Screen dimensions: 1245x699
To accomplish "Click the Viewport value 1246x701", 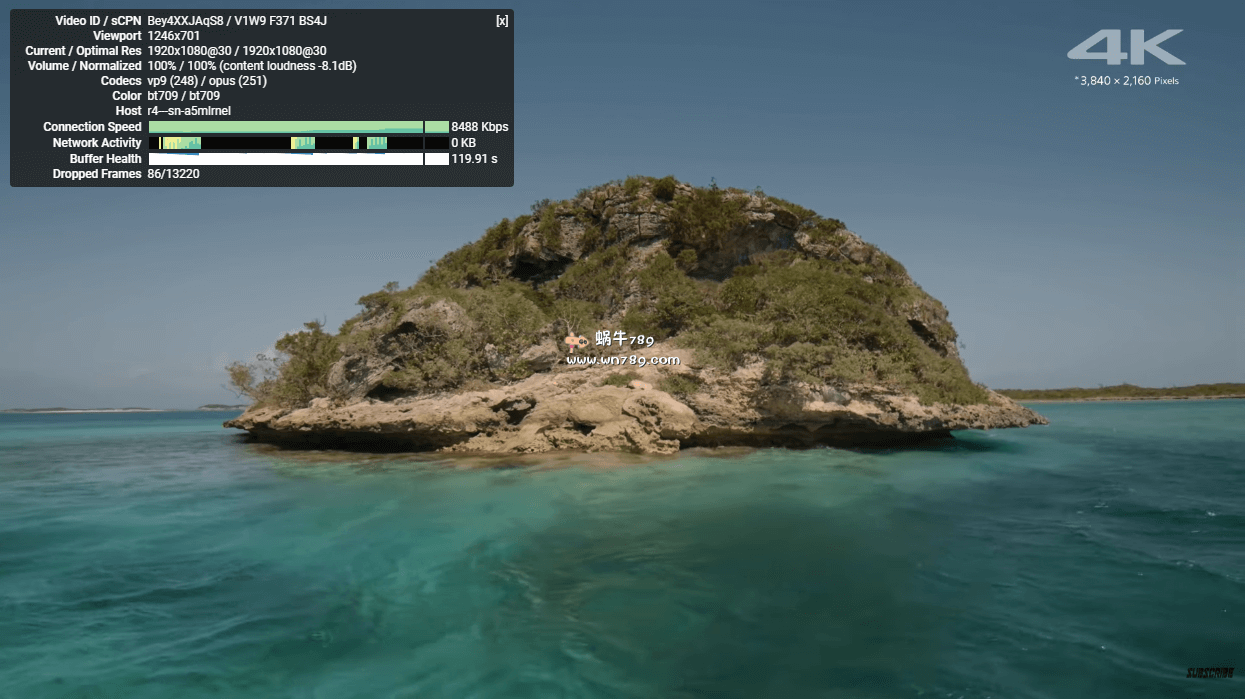I will tap(174, 36).
